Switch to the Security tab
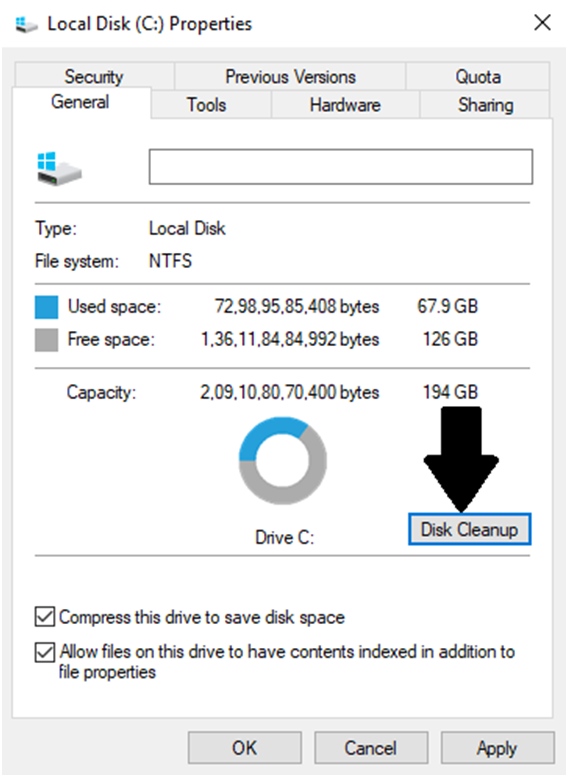This screenshot has width=568, height=777. pos(94,76)
